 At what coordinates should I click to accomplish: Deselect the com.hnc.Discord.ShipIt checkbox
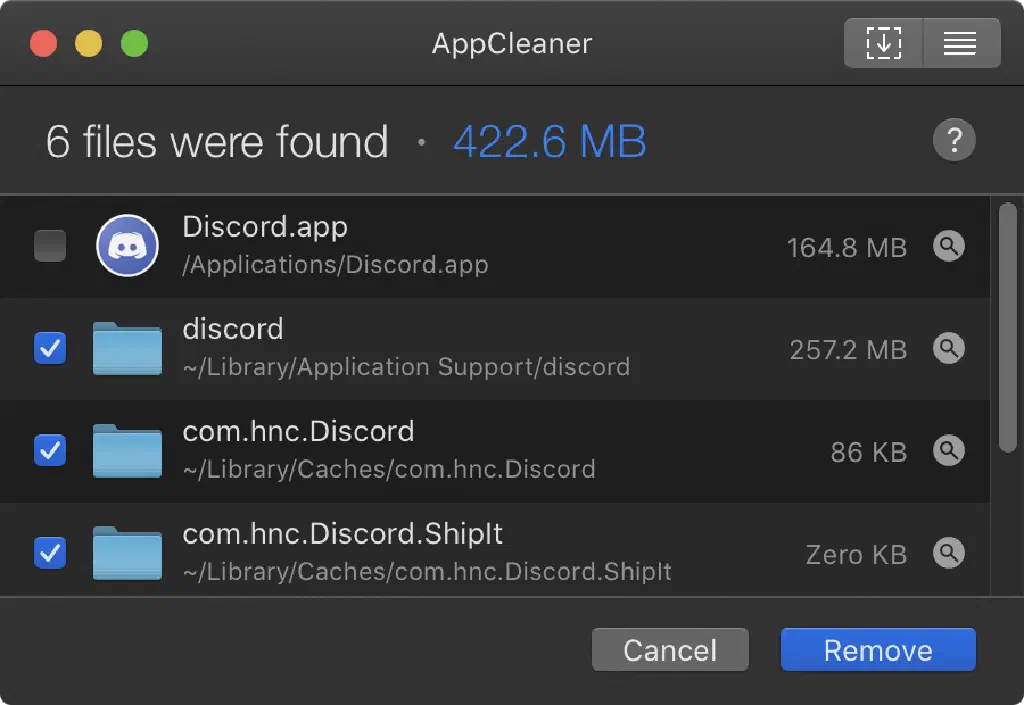click(x=50, y=552)
